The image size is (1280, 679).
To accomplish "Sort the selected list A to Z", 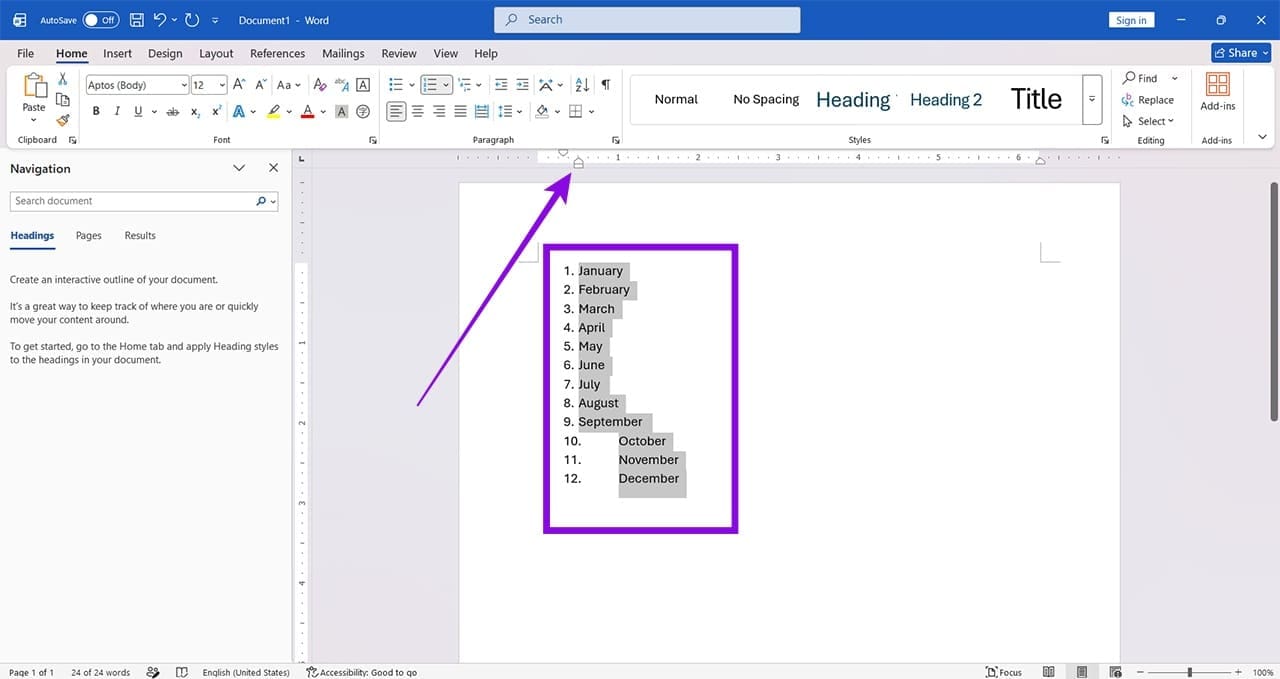I will pyautogui.click(x=581, y=85).
